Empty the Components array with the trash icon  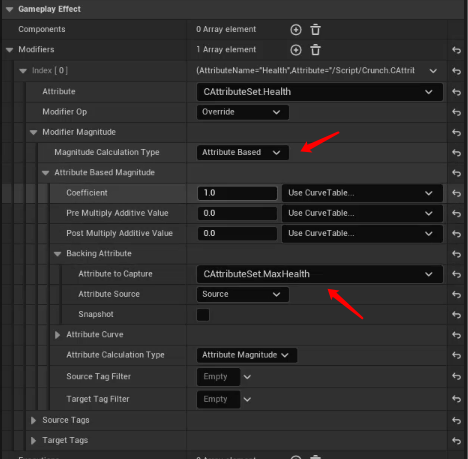tap(315, 30)
